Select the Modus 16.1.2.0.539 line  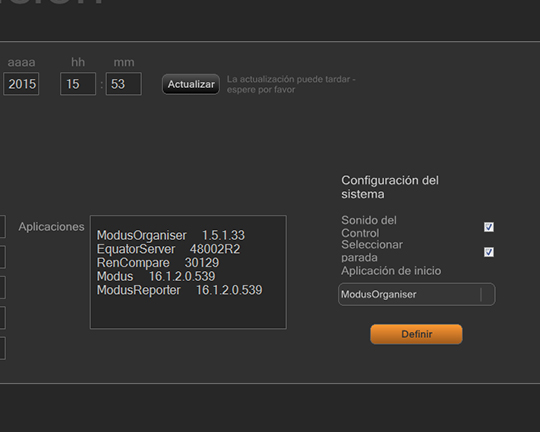click(x=156, y=276)
